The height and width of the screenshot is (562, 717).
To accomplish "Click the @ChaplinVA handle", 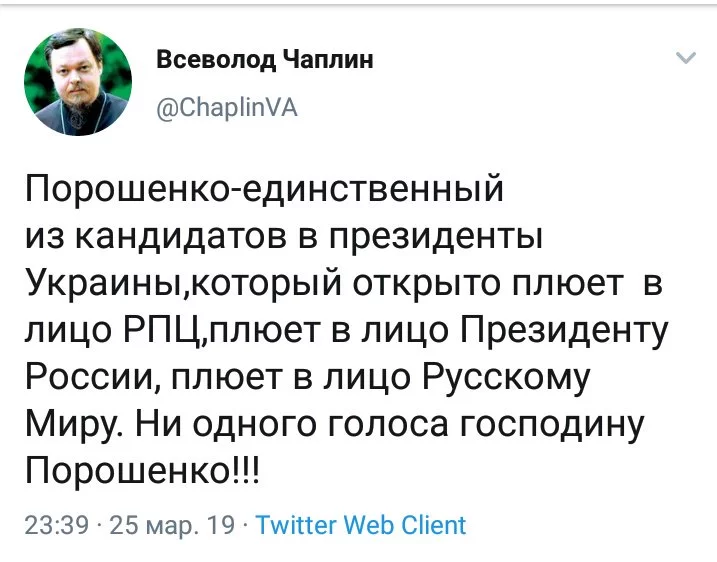I will (227, 107).
